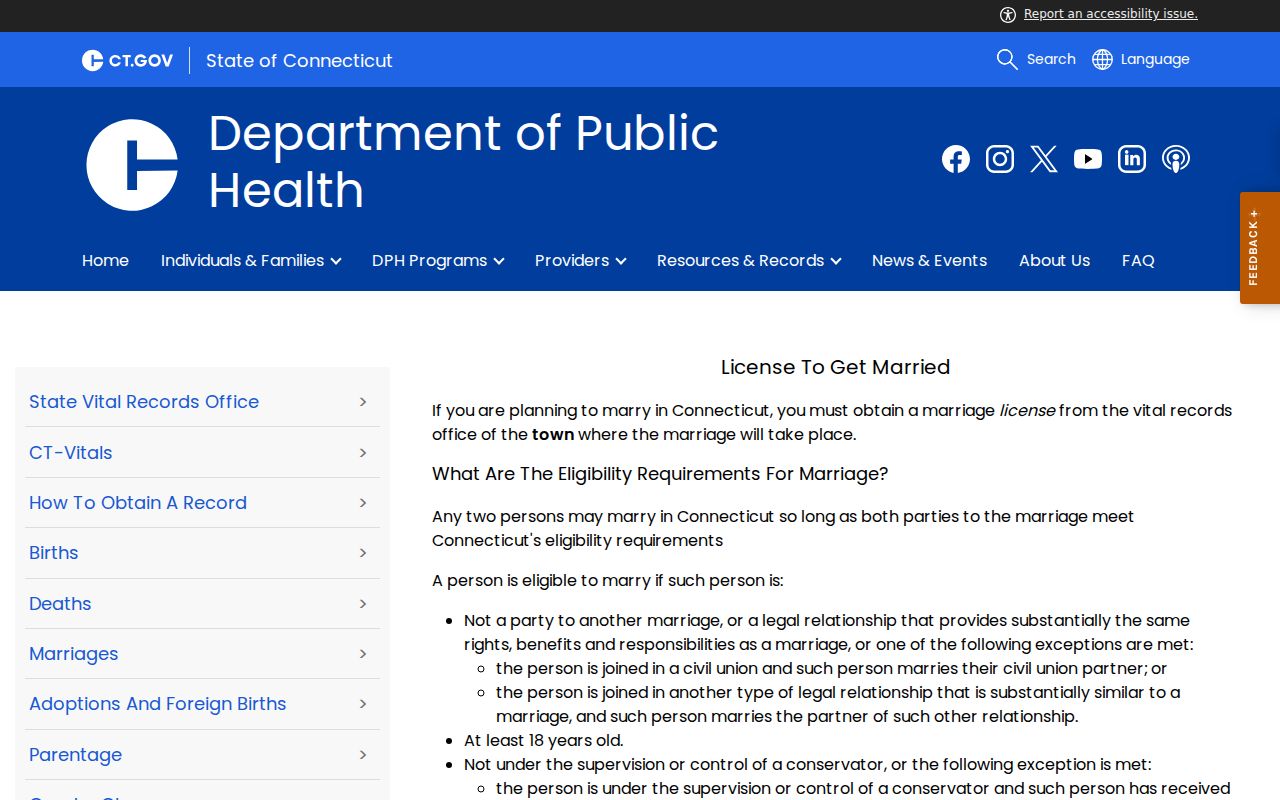Click the Search magnifier icon

pos(1007,59)
